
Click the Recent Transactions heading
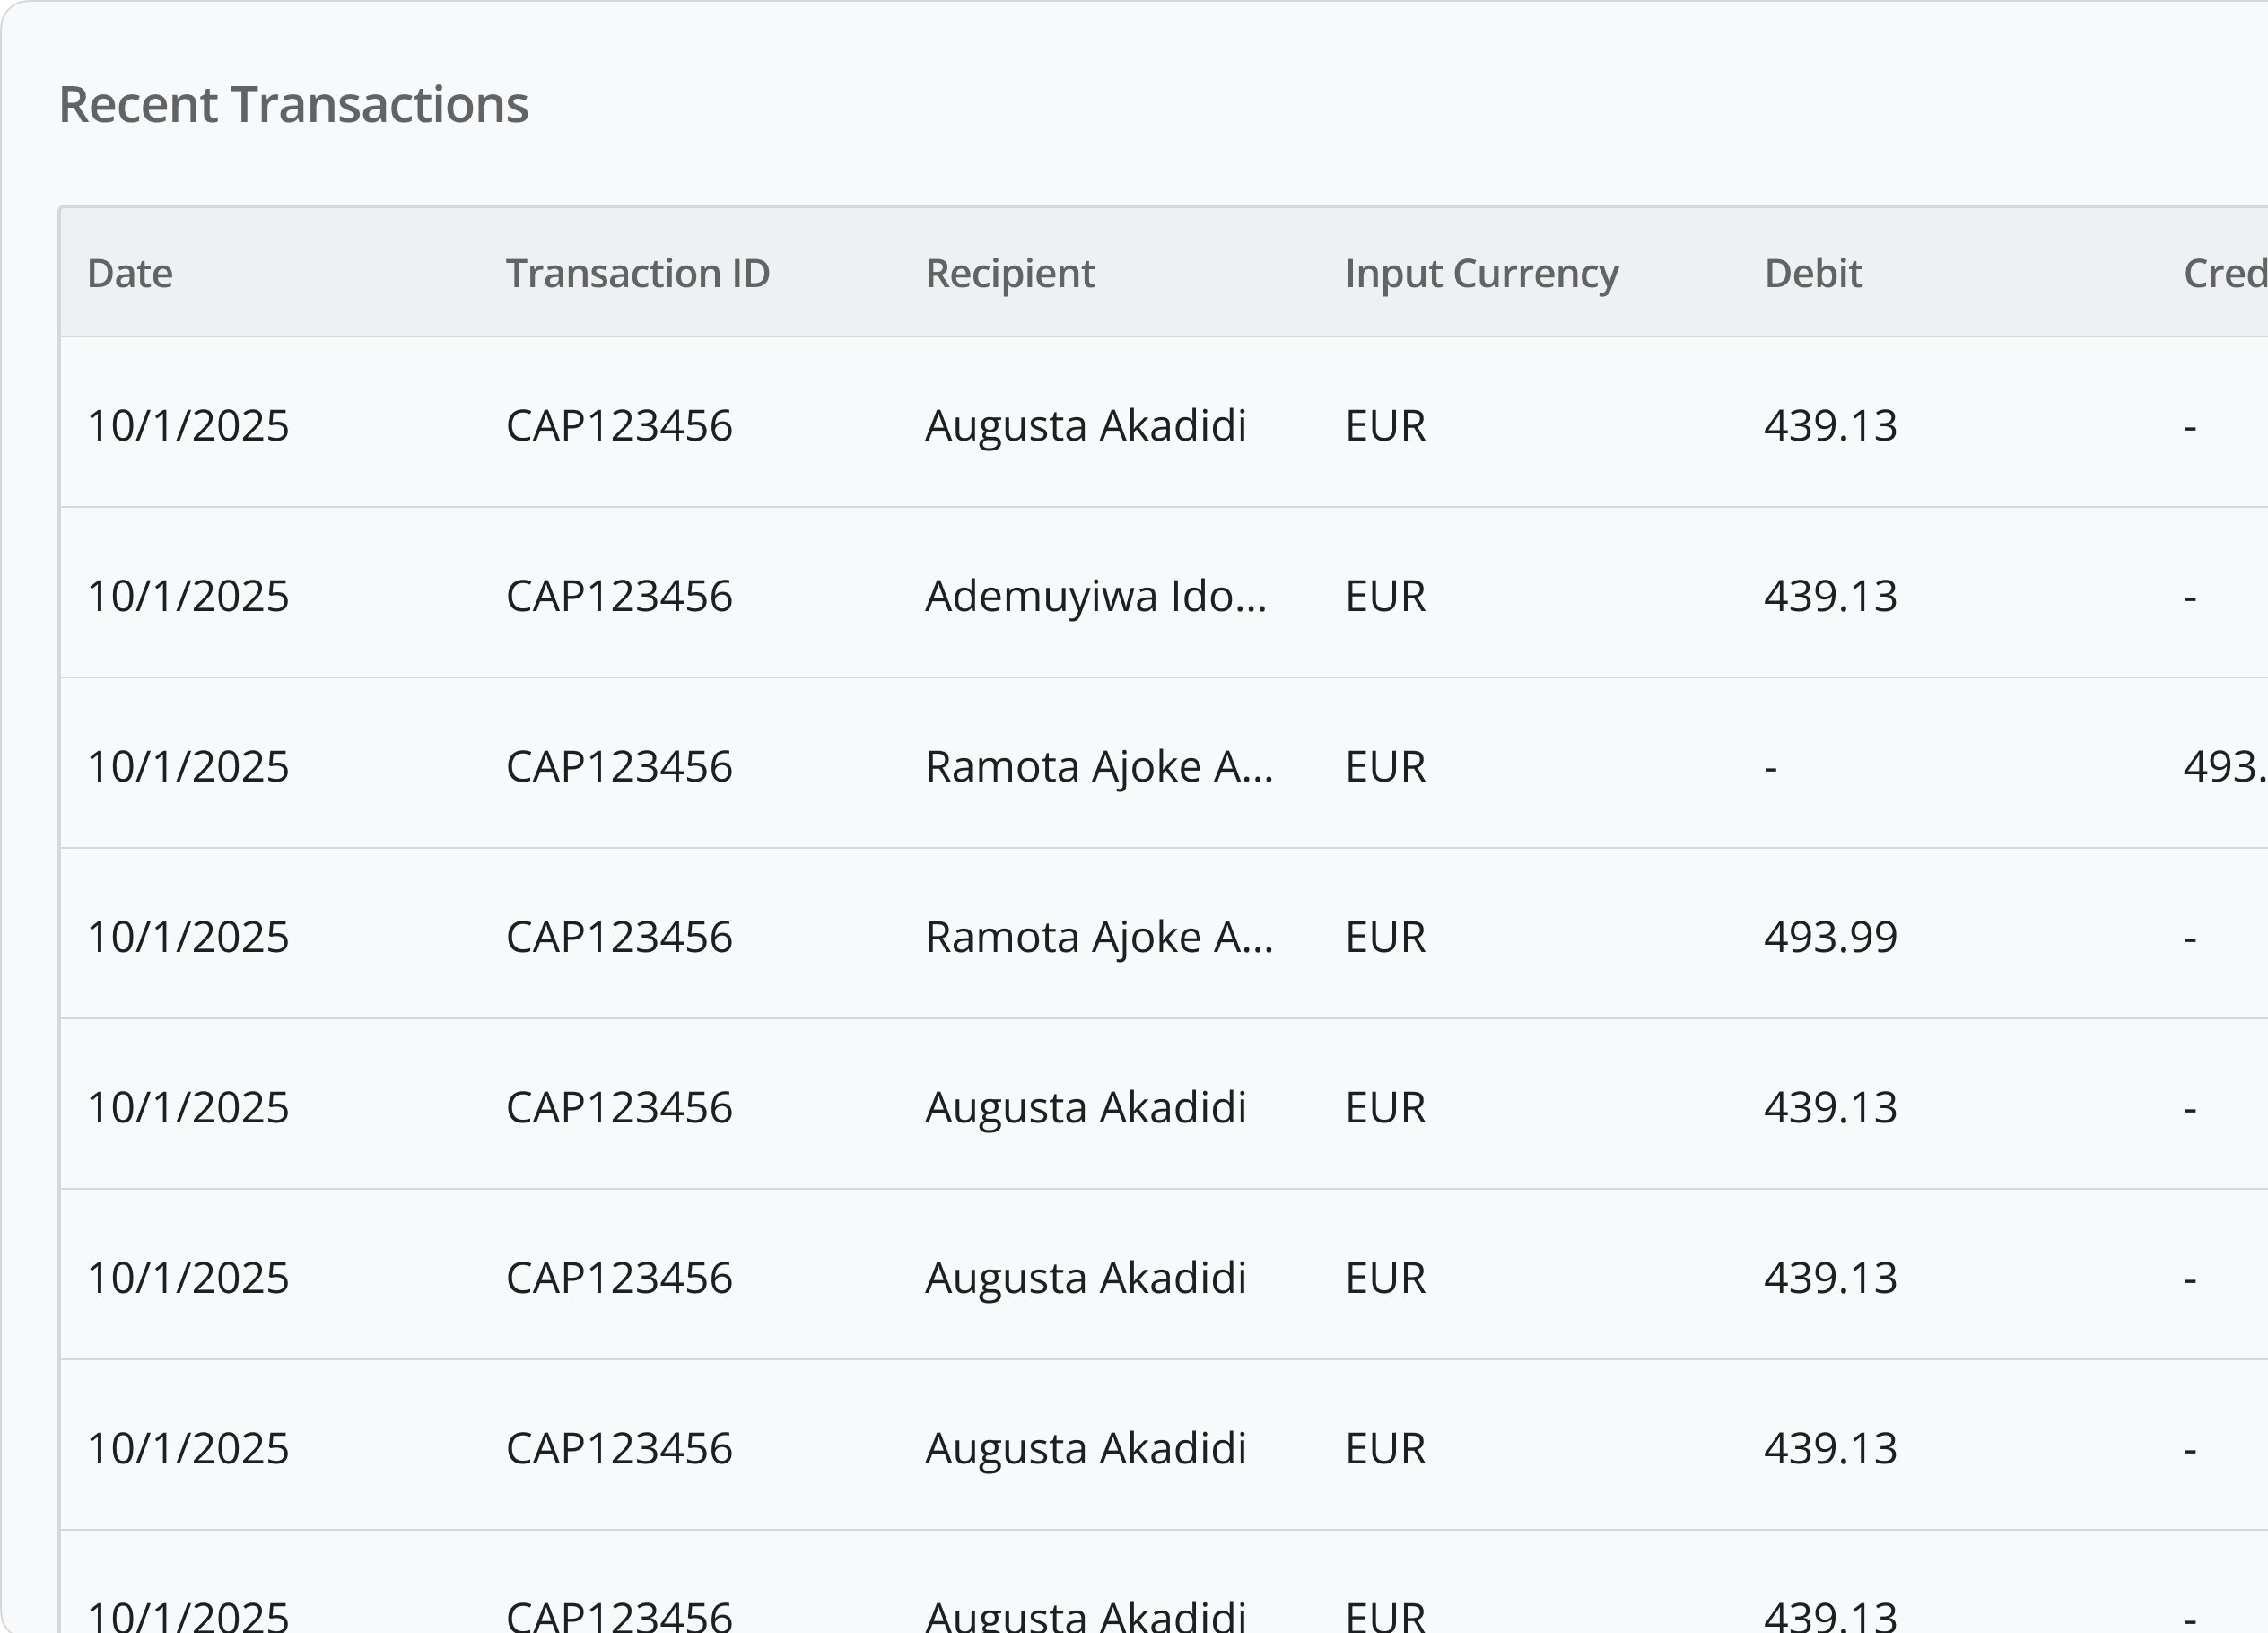(x=293, y=104)
